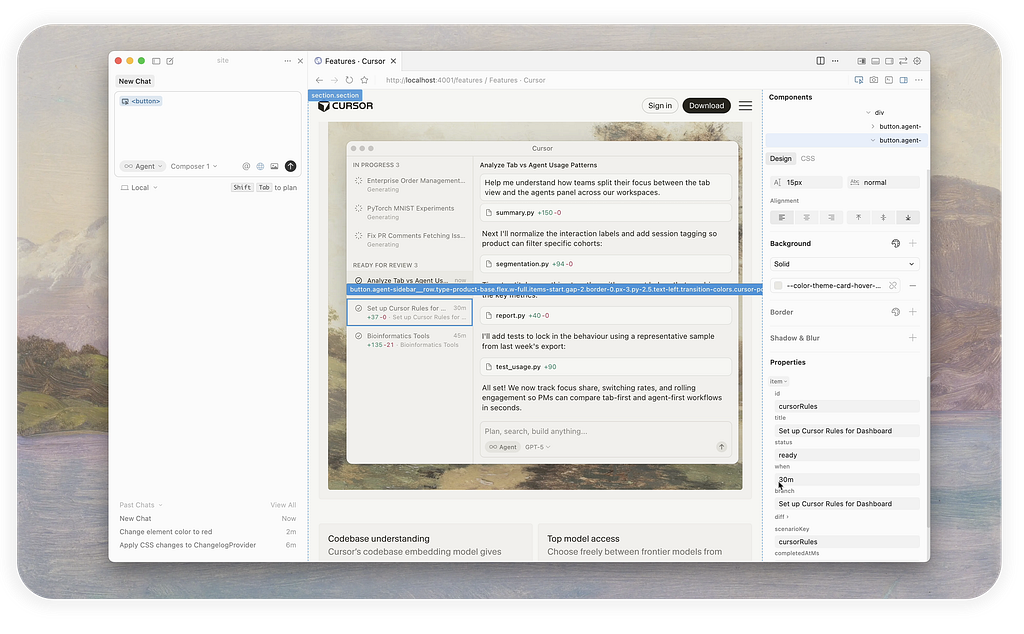Select the Features - Cursor browser tab
The image size is (1024, 634).
pos(355,61)
